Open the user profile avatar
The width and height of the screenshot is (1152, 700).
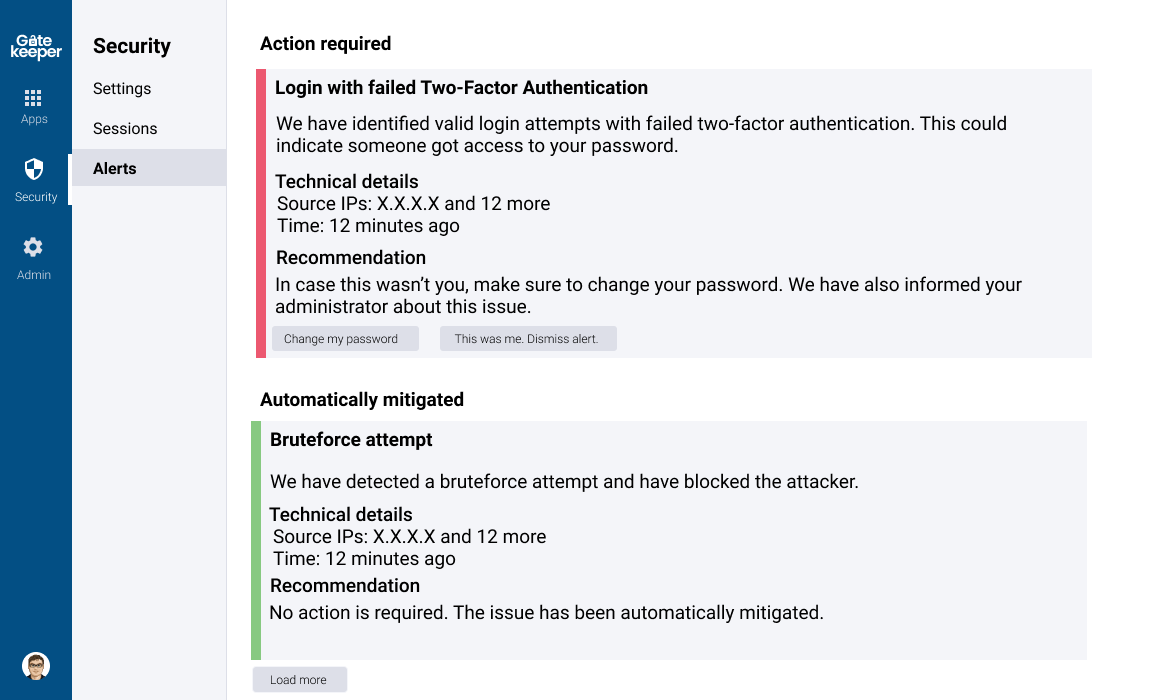click(36, 666)
